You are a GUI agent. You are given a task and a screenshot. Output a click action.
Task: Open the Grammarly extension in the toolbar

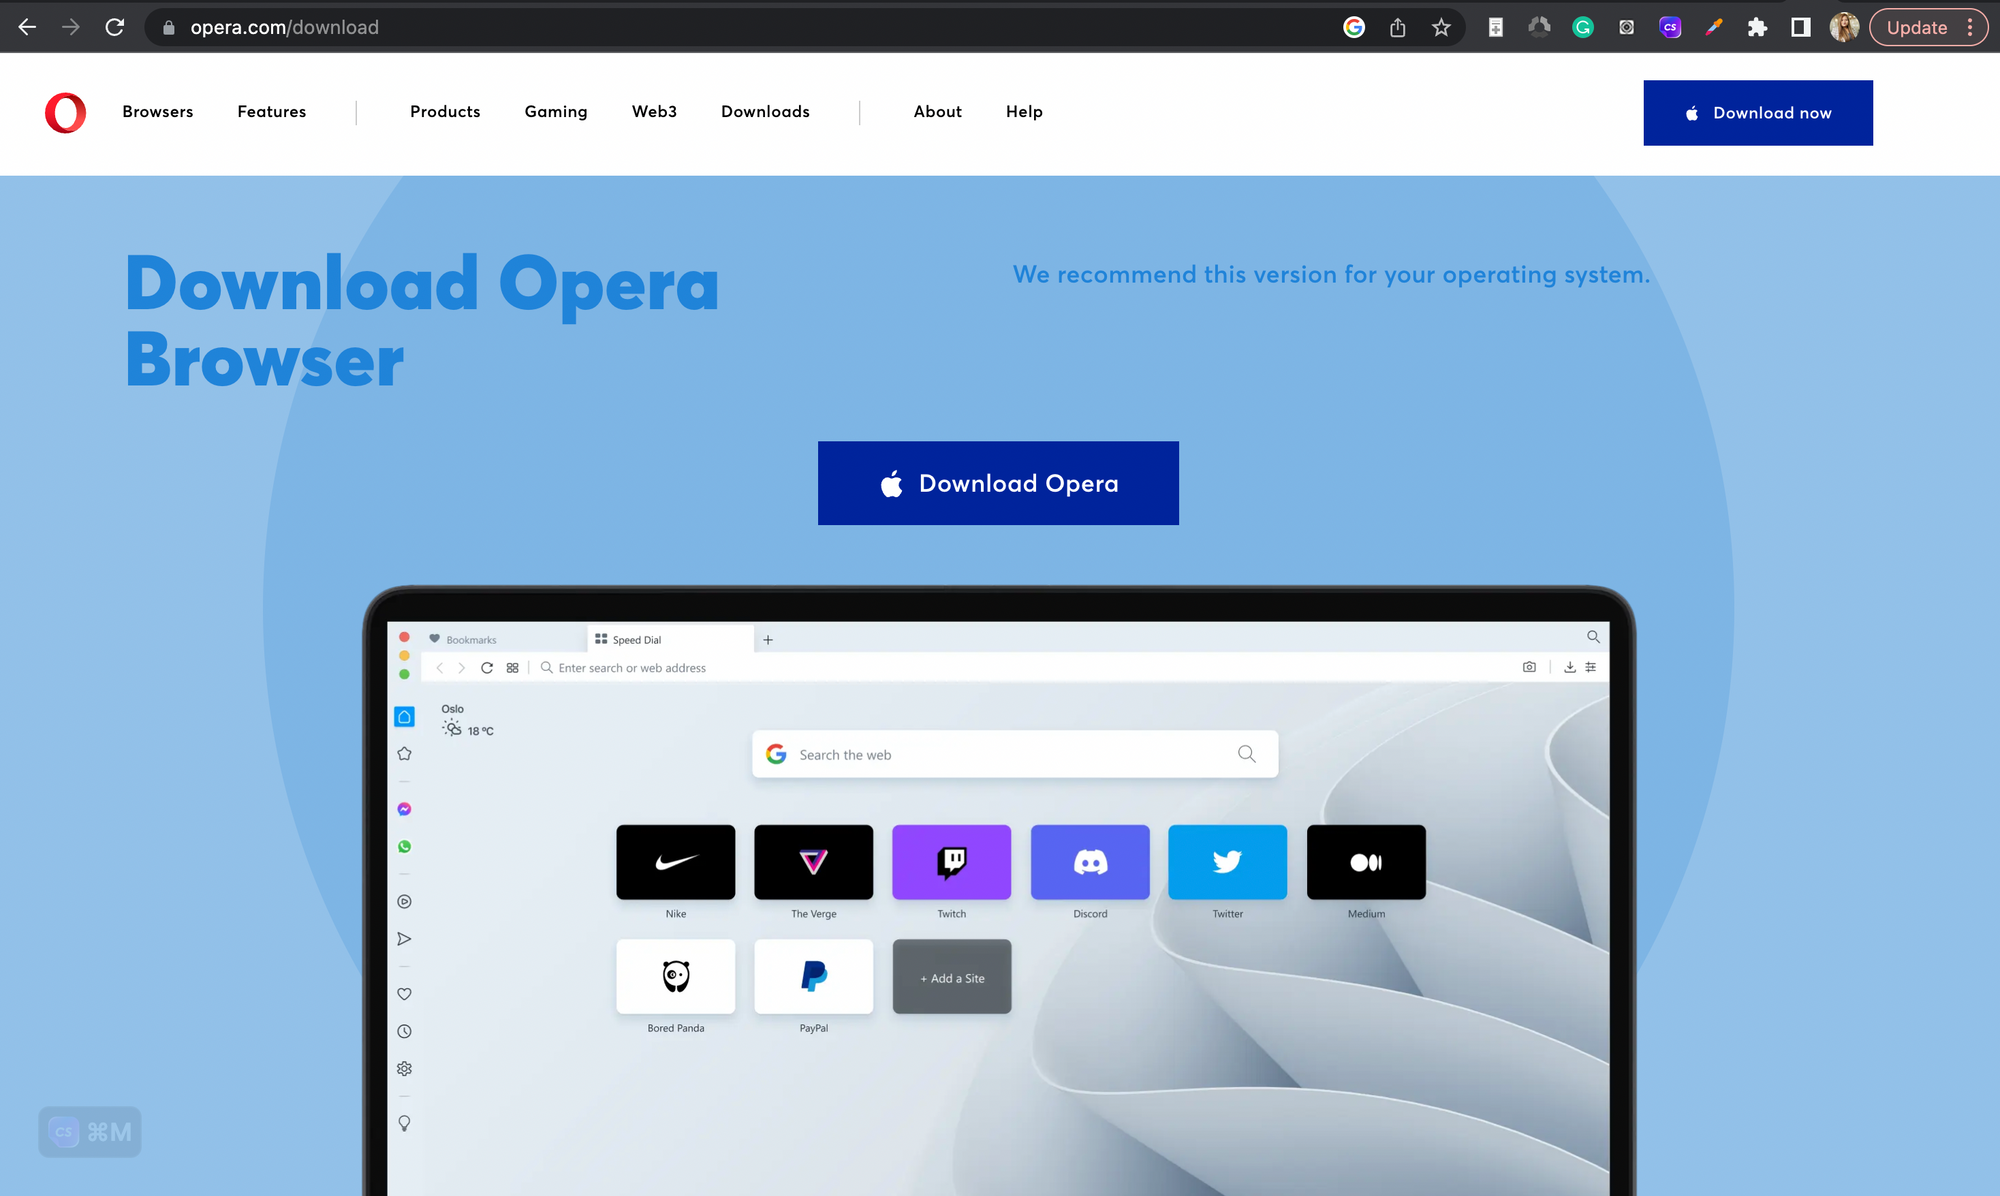1583,27
